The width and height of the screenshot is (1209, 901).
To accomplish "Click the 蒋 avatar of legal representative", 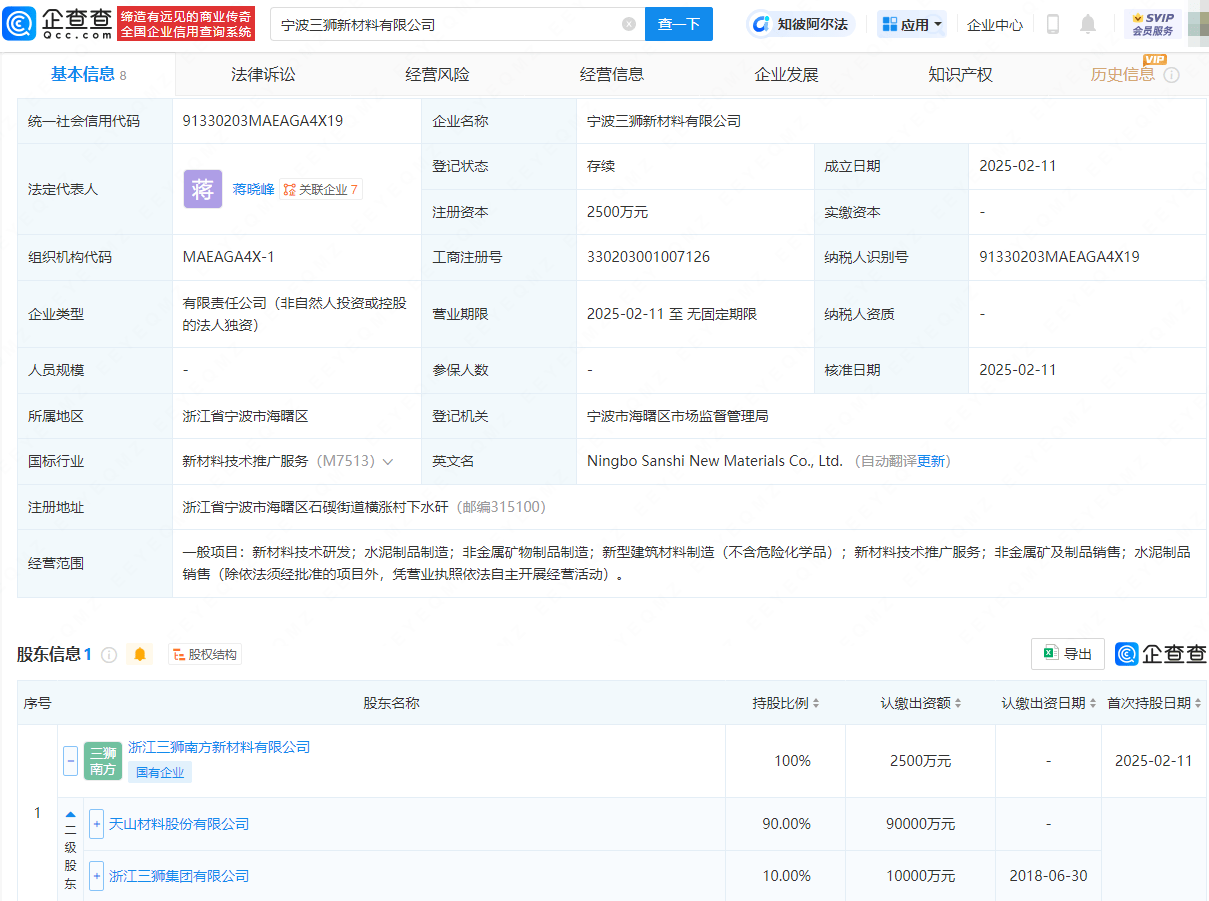I will (x=203, y=189).
